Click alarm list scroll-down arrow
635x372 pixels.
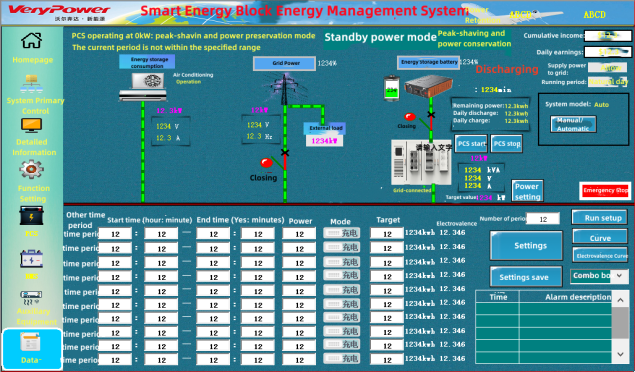pyautogui.click(x=620, y=354)
